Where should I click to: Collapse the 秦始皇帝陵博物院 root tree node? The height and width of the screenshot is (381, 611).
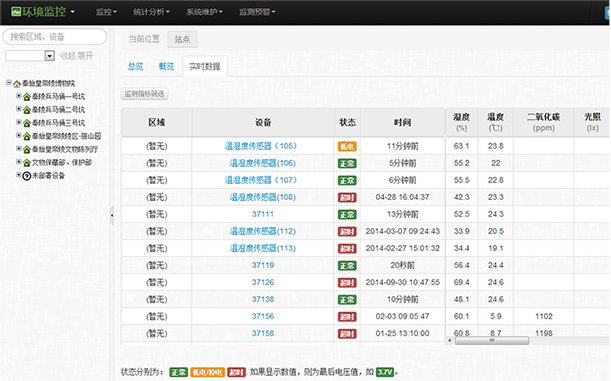tap(9, 82)
